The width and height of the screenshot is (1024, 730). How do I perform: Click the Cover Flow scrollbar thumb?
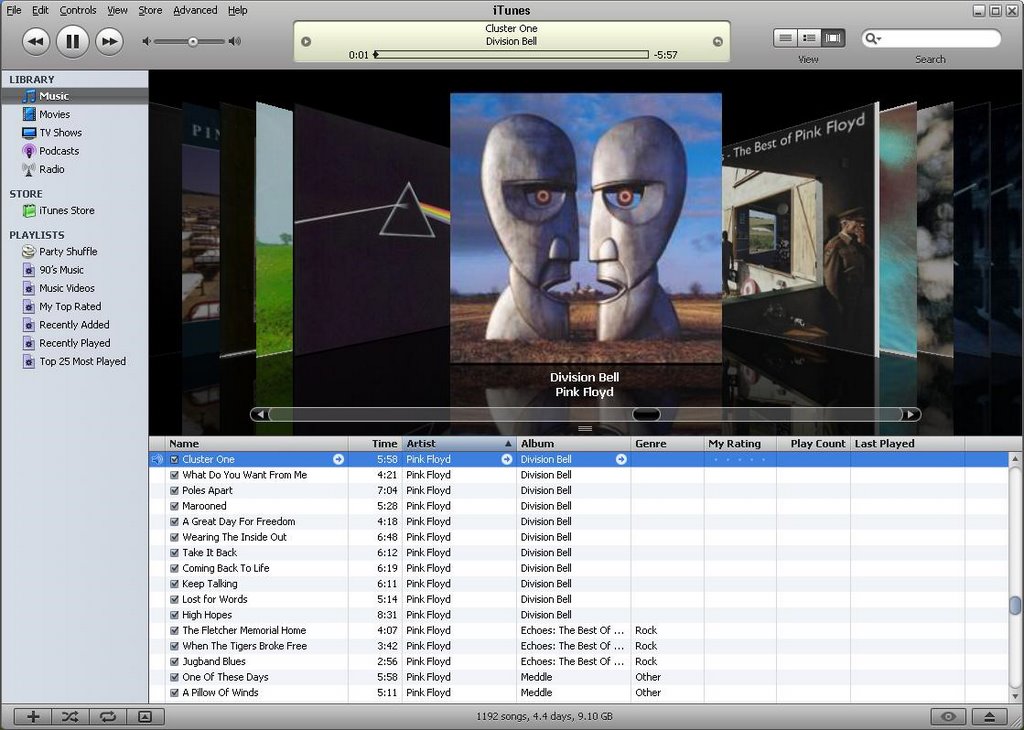(x=646, y=415)
